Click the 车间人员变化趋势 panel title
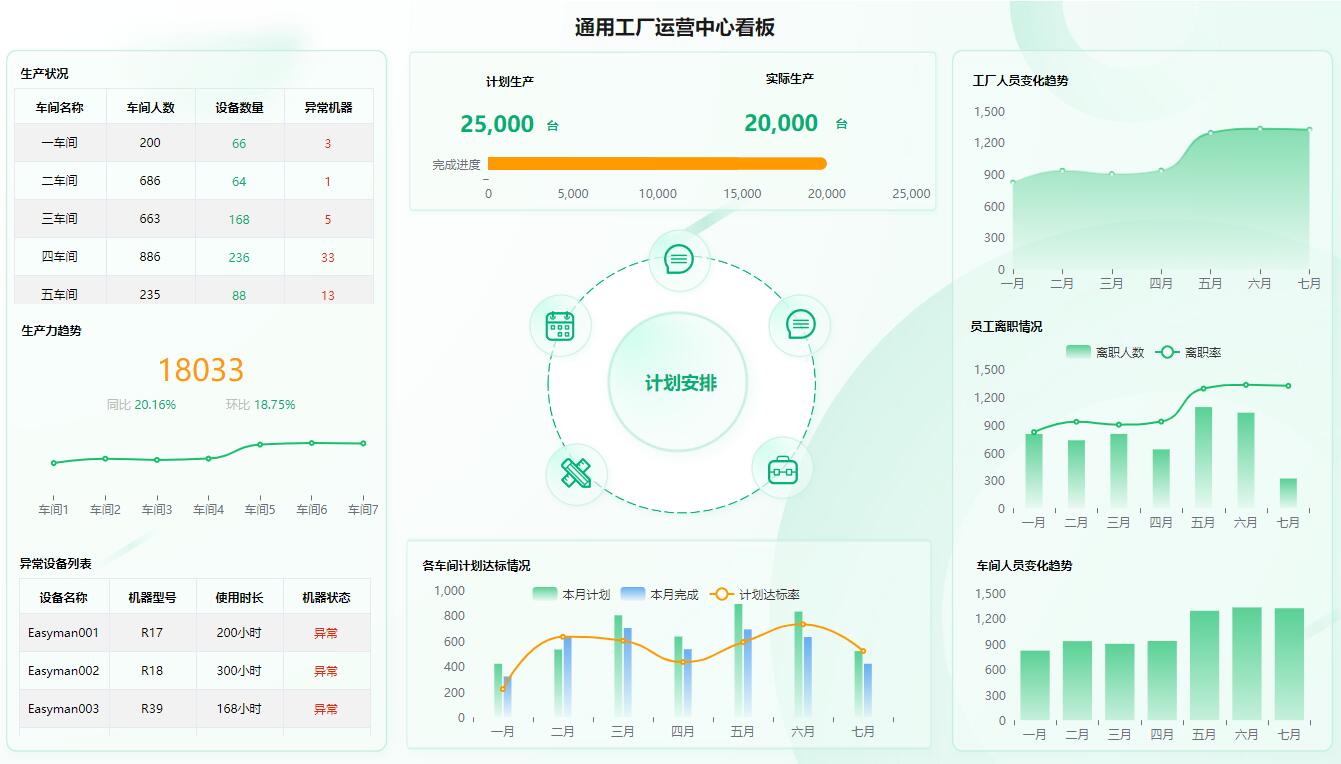Image resolution: width=1341 pixels, height=764 pixels. coord(1024,565)
